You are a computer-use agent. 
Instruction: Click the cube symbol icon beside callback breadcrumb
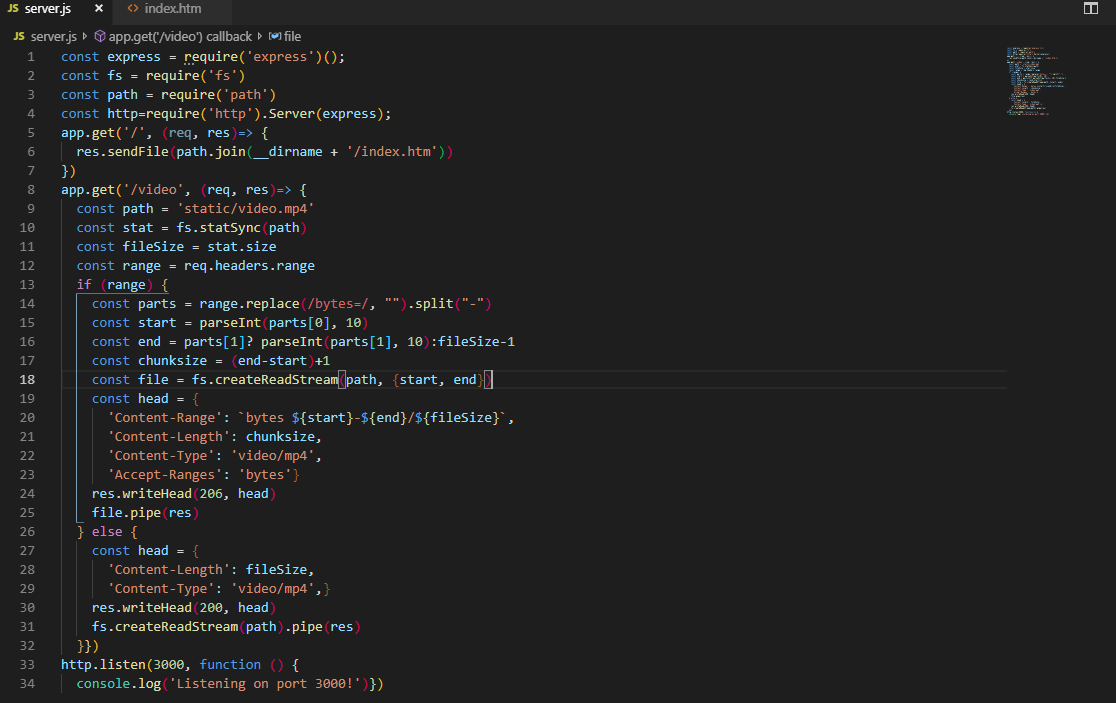[100, 36]
